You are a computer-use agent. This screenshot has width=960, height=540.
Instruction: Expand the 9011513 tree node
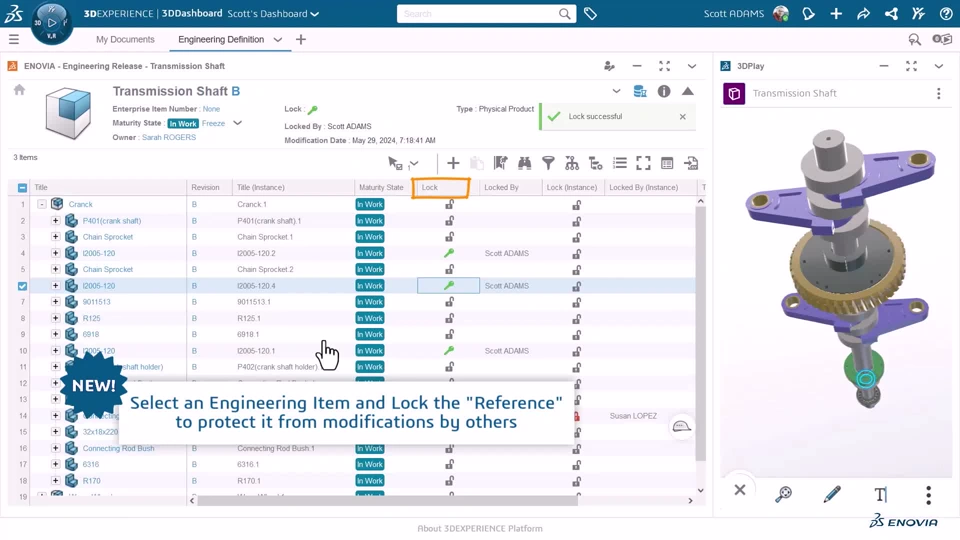point(55,302)
